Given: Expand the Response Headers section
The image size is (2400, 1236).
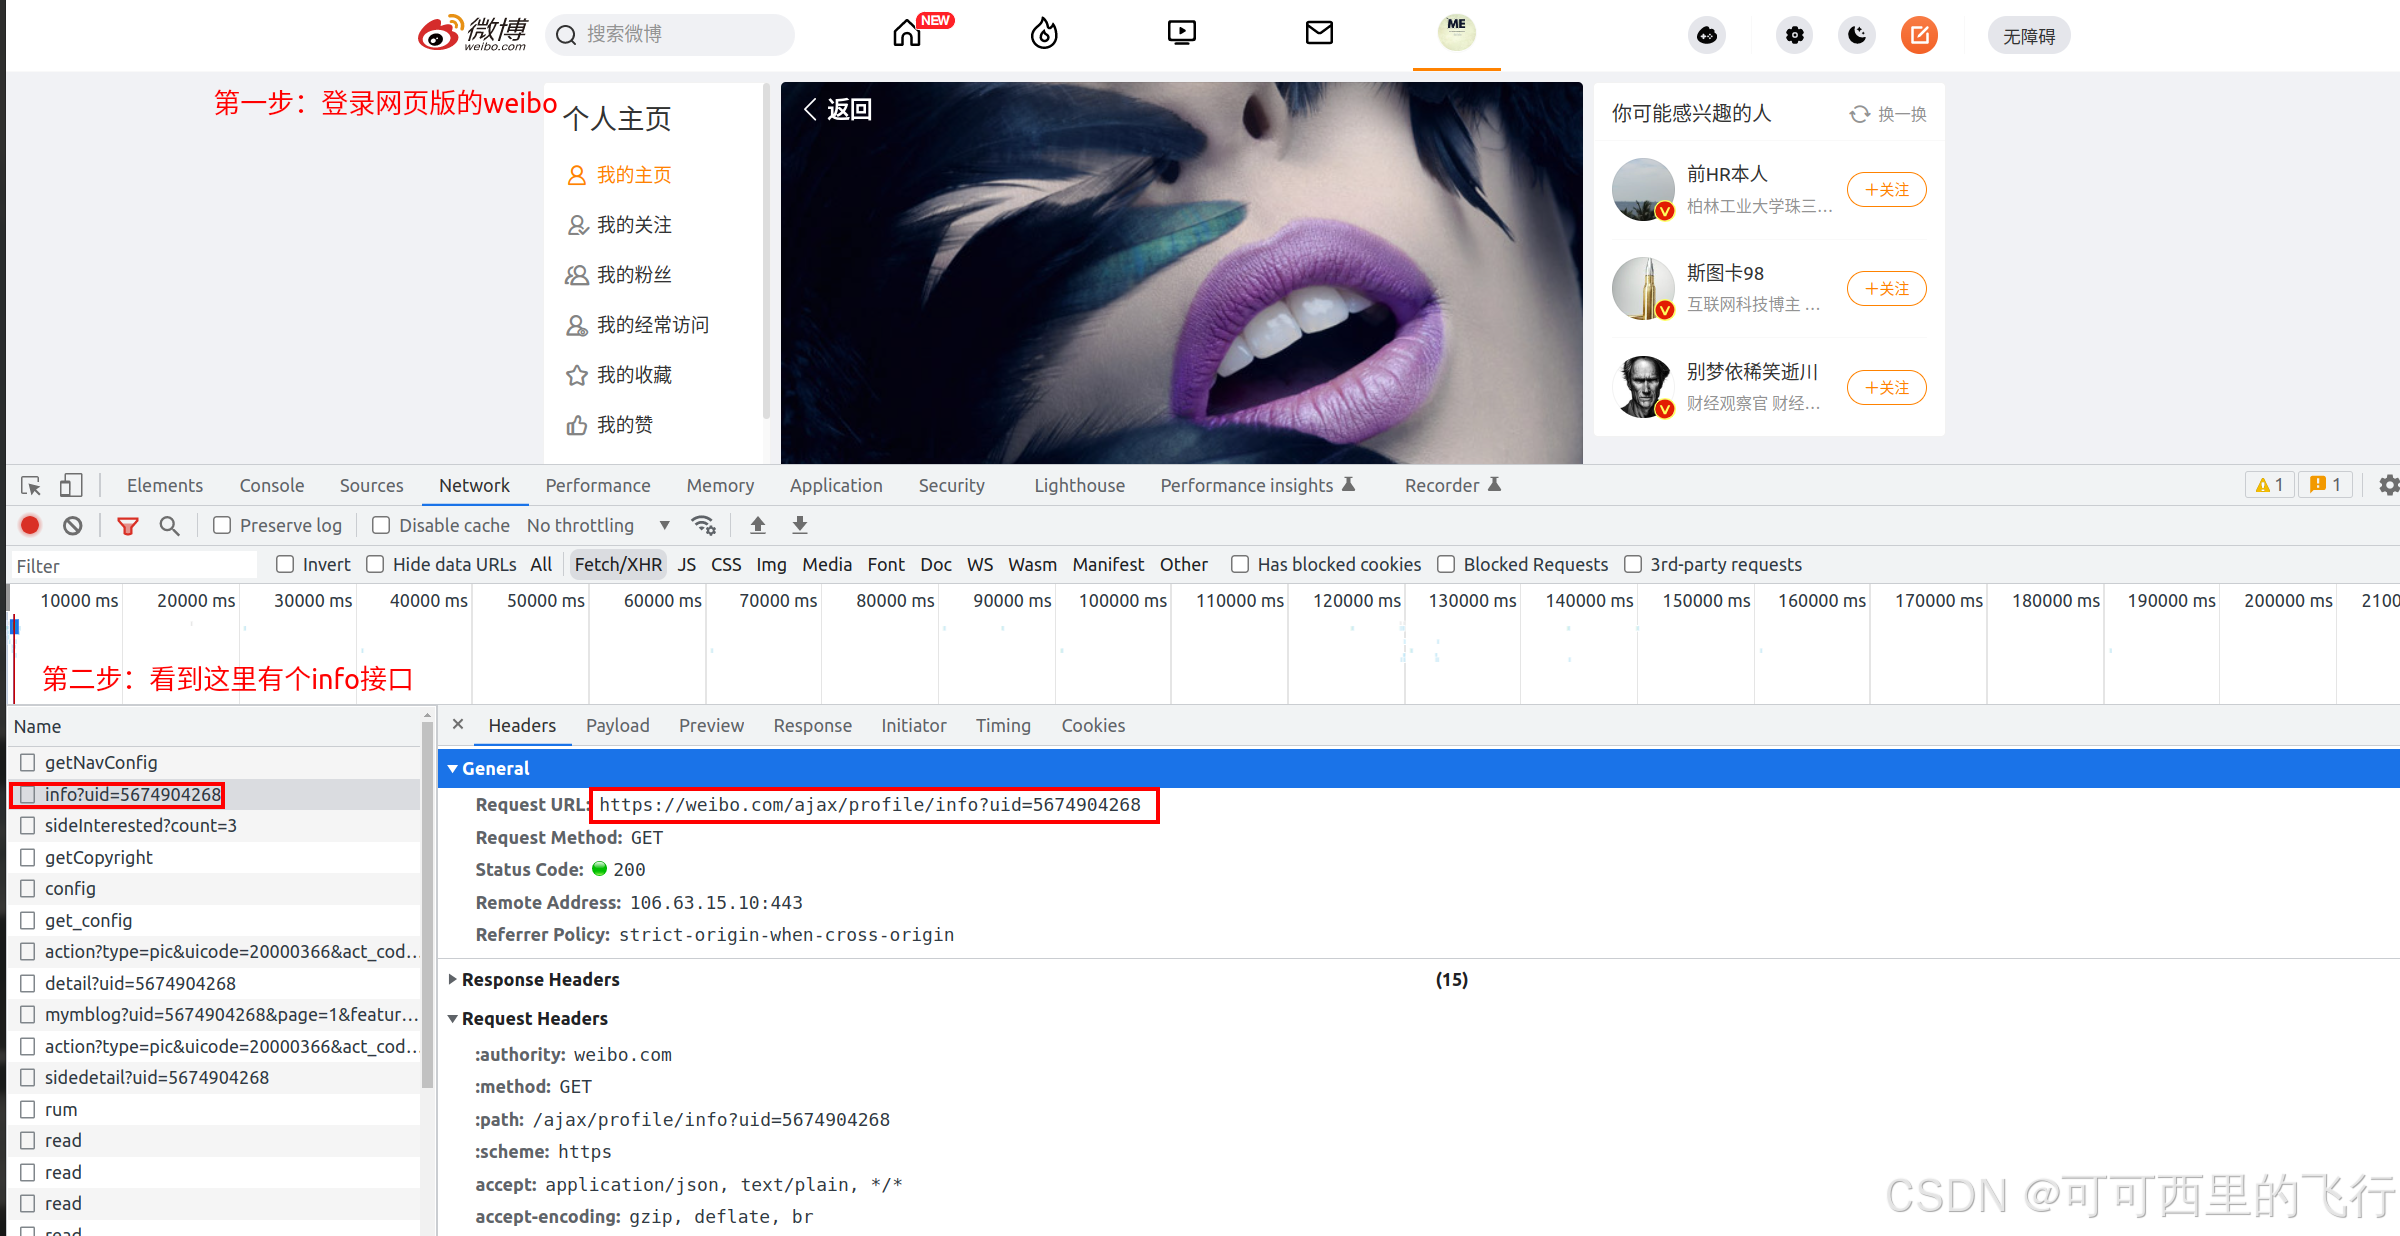Looking at the screenshot, I should (x=540, y=979).
